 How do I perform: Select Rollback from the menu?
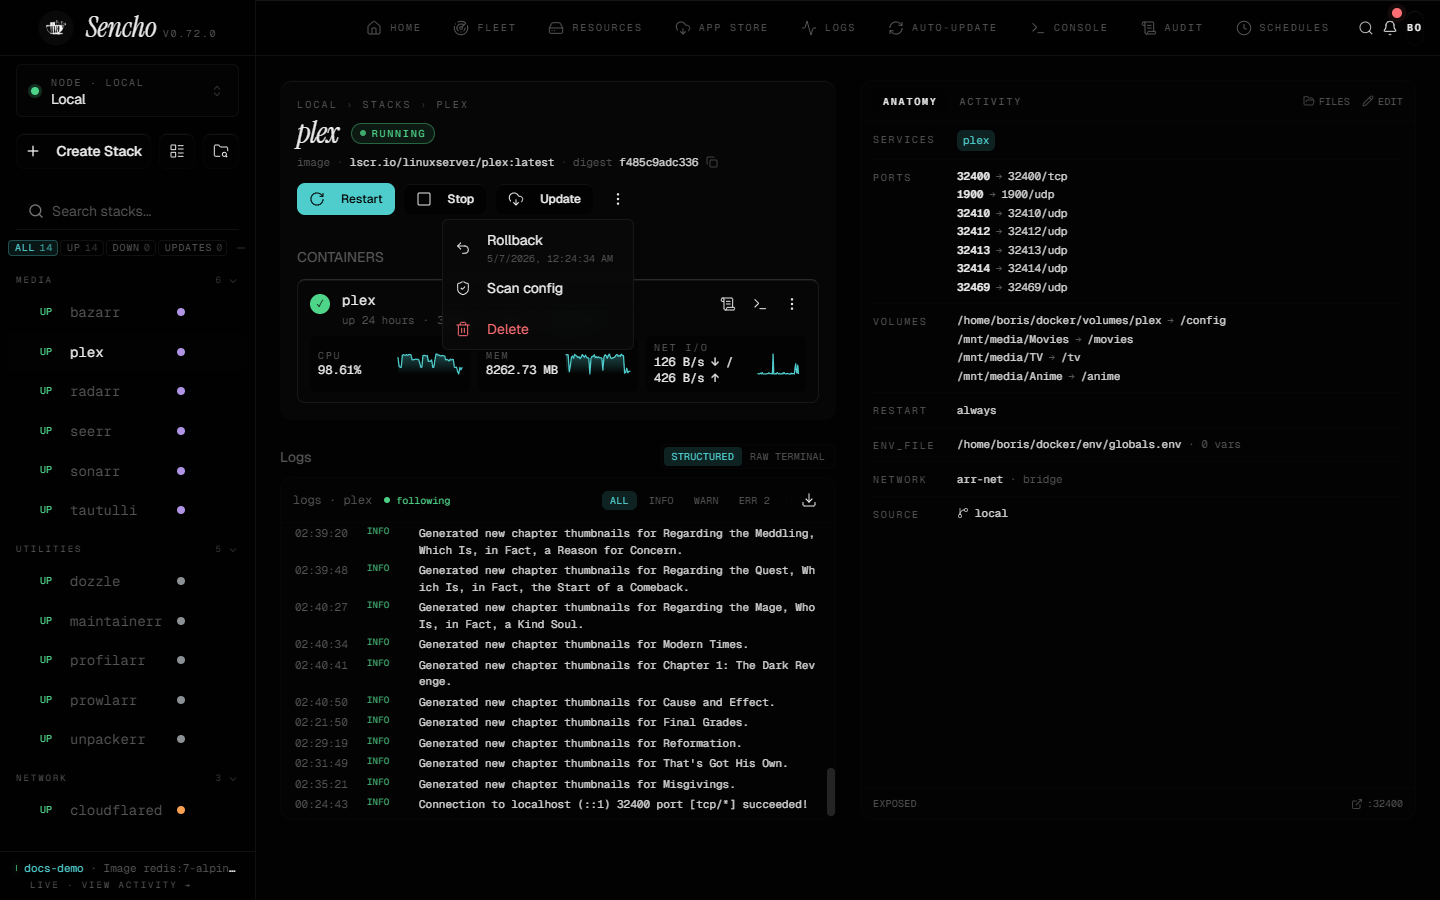click(x=538, y=248)
